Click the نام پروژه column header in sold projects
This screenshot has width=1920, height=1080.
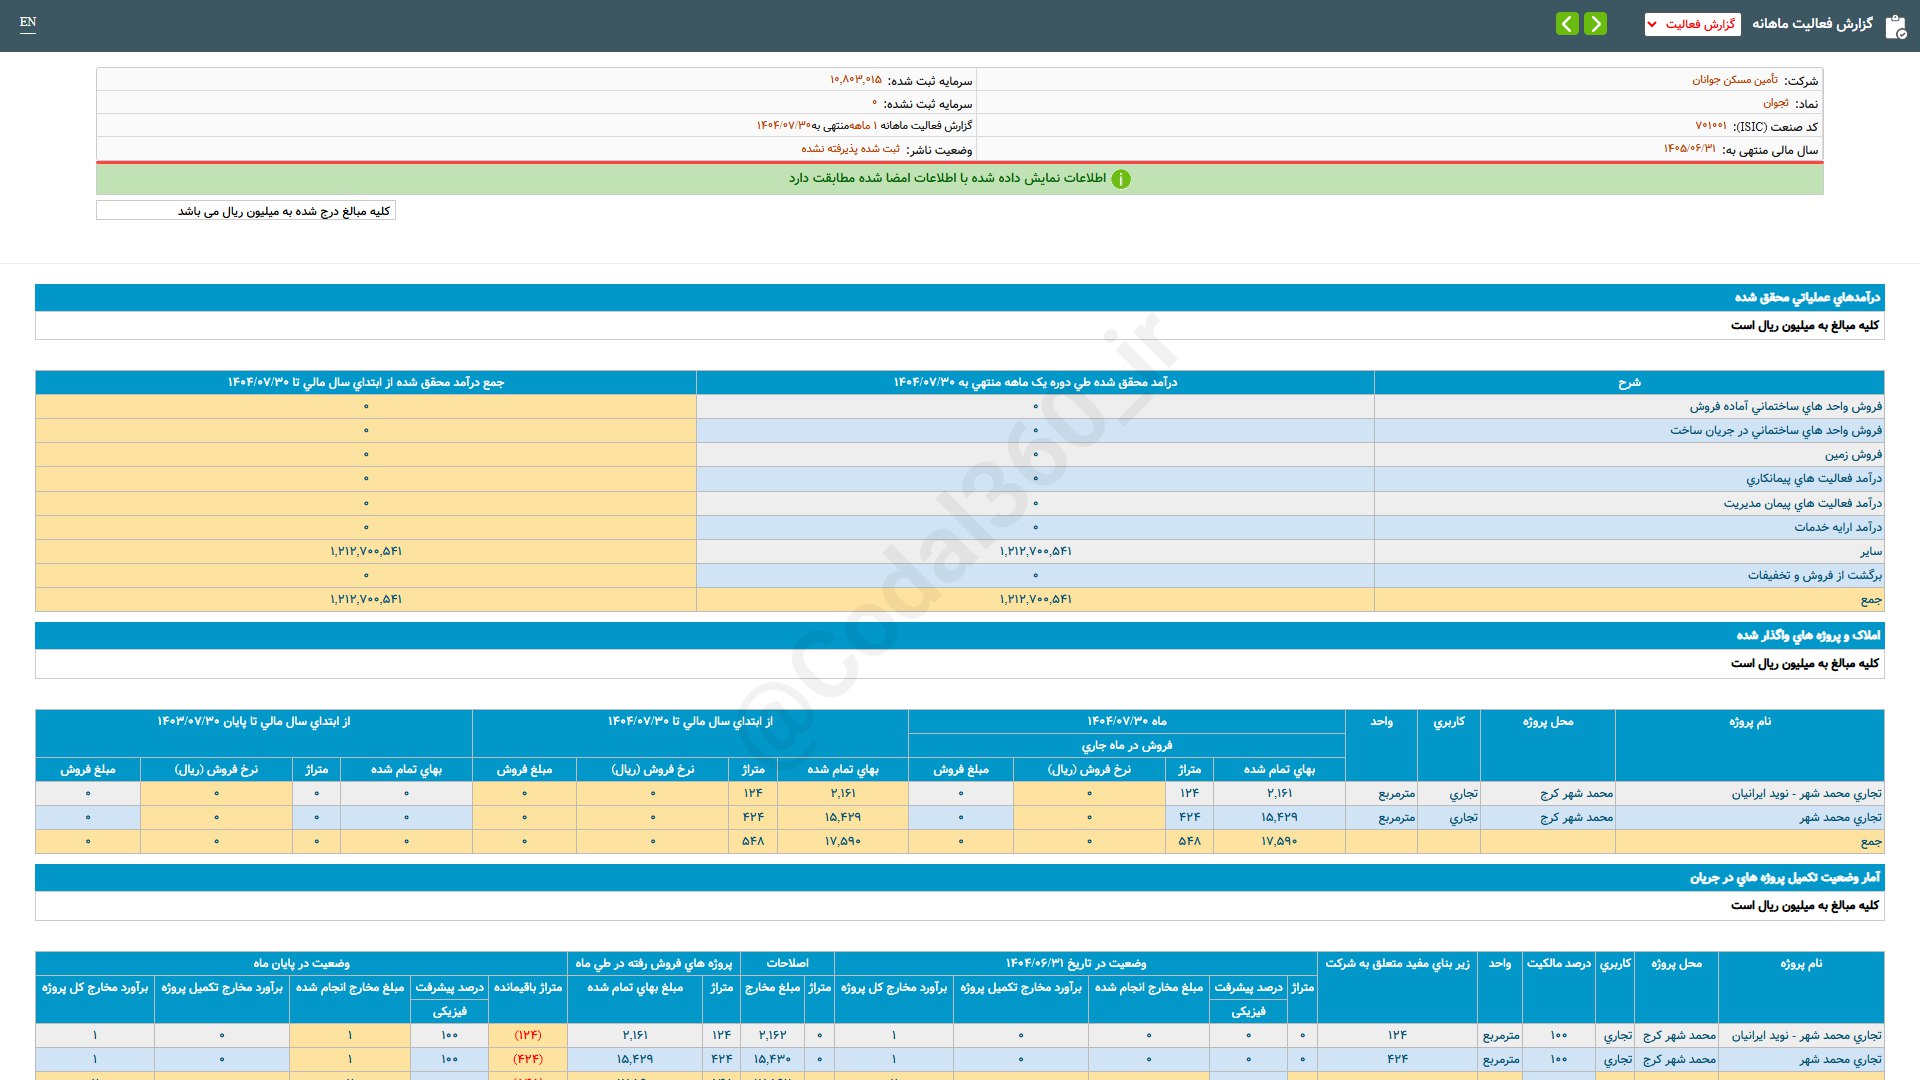(1749, 722)
